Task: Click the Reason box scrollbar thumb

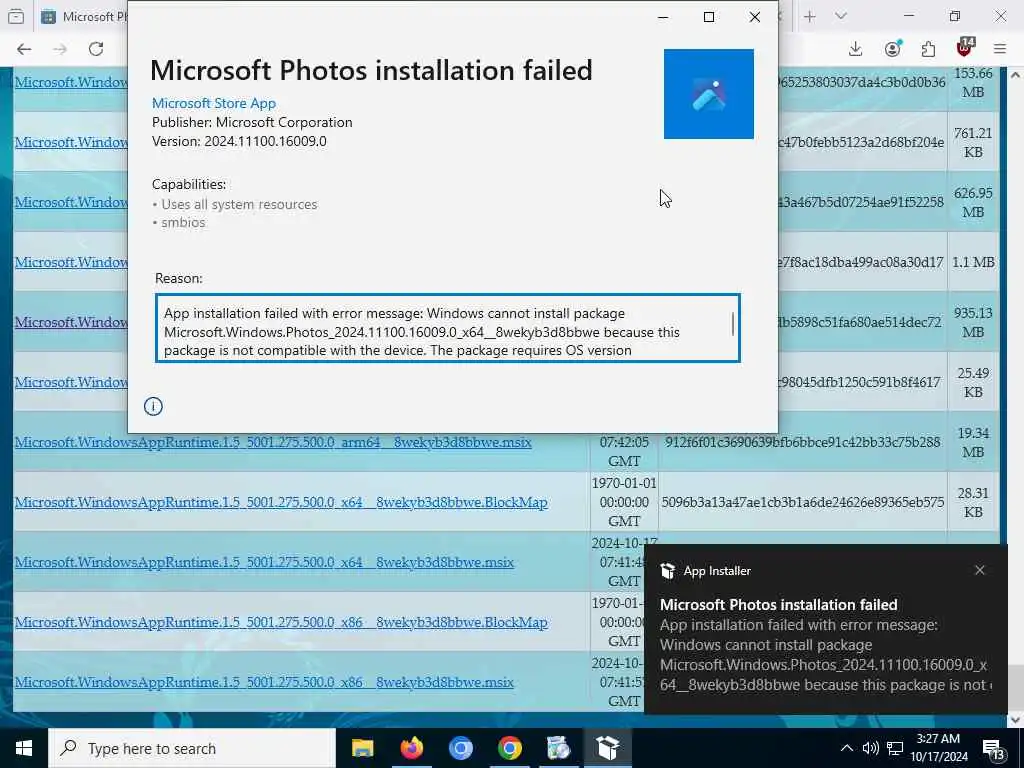Action: pyautogui.click(x=733, y=324)
